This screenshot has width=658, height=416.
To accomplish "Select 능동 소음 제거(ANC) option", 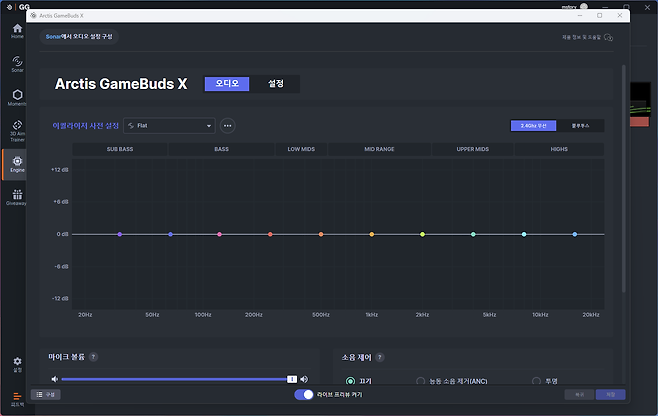I will pos(420,381).
